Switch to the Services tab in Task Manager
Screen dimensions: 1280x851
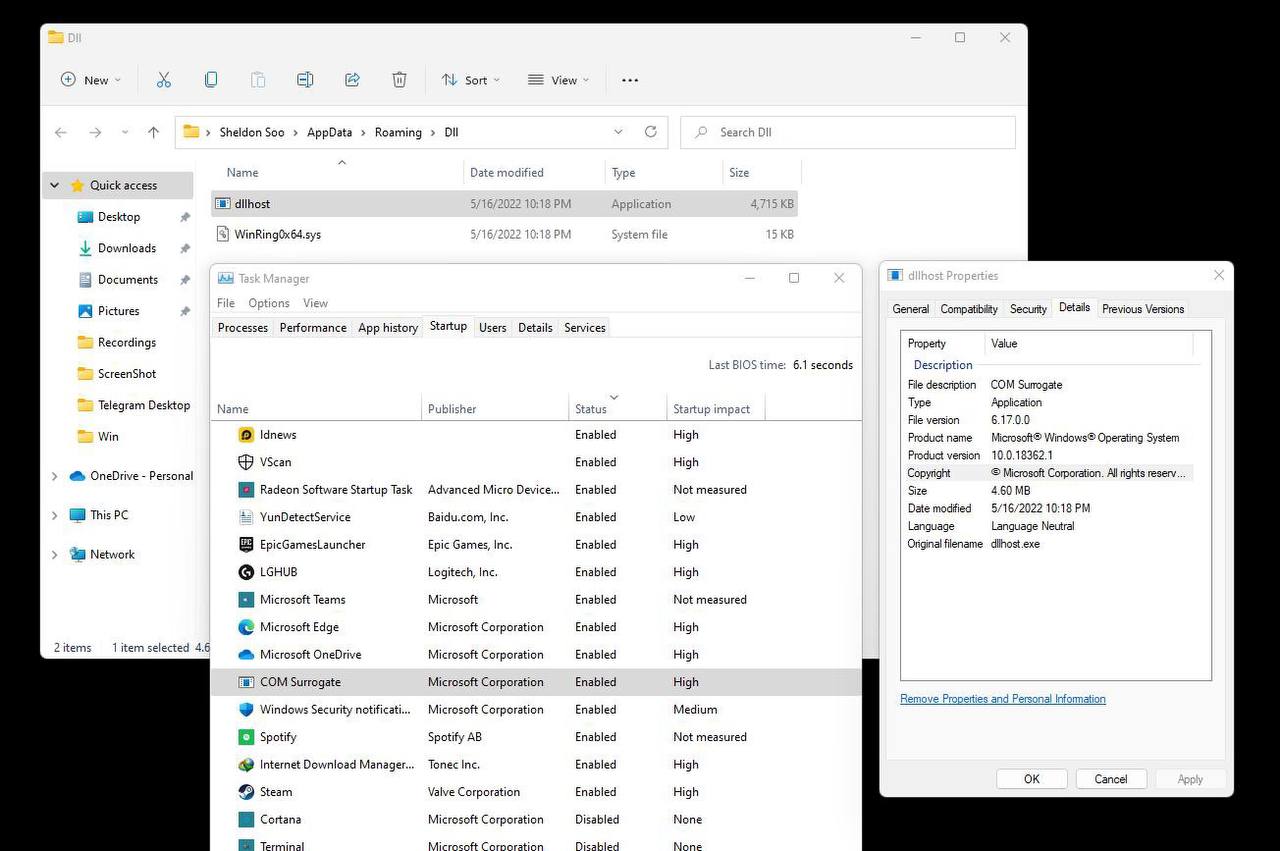tap(585, 327)
